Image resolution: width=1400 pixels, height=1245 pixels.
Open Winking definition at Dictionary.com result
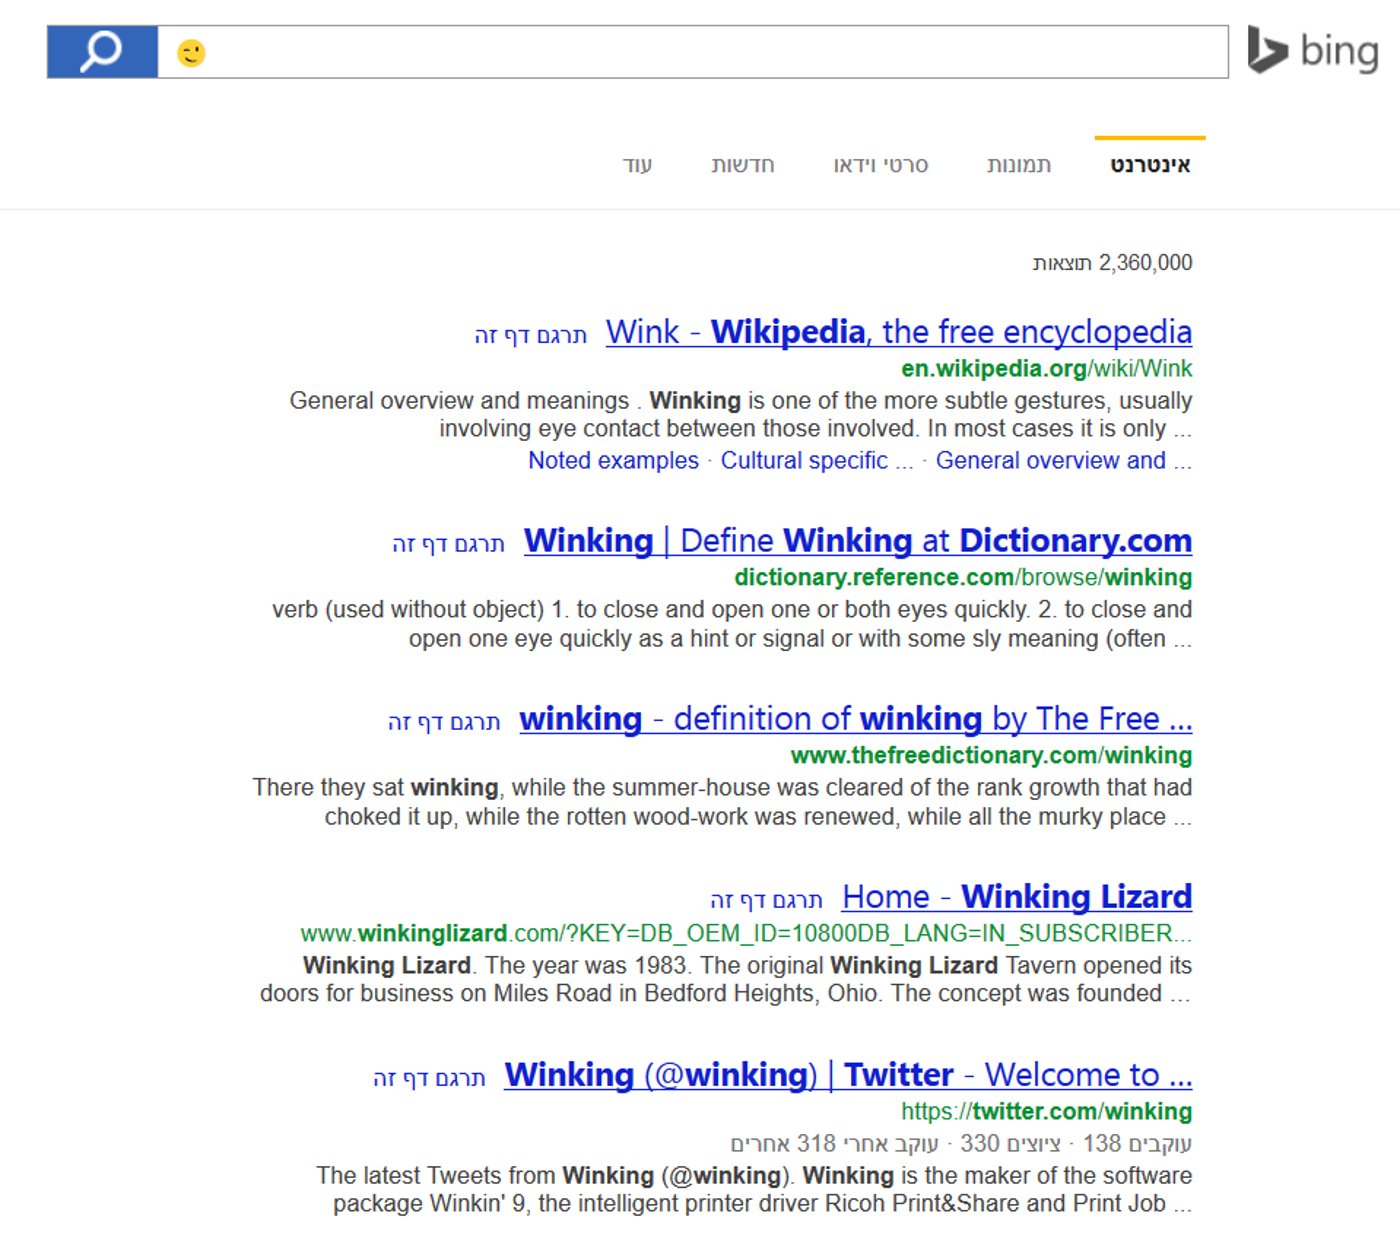point(858,541)
